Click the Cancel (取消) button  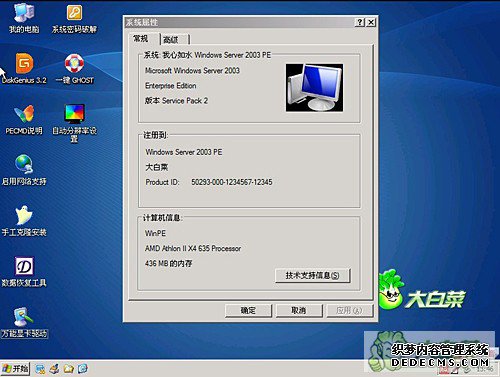pyautogui.click(x=299, y=311)
